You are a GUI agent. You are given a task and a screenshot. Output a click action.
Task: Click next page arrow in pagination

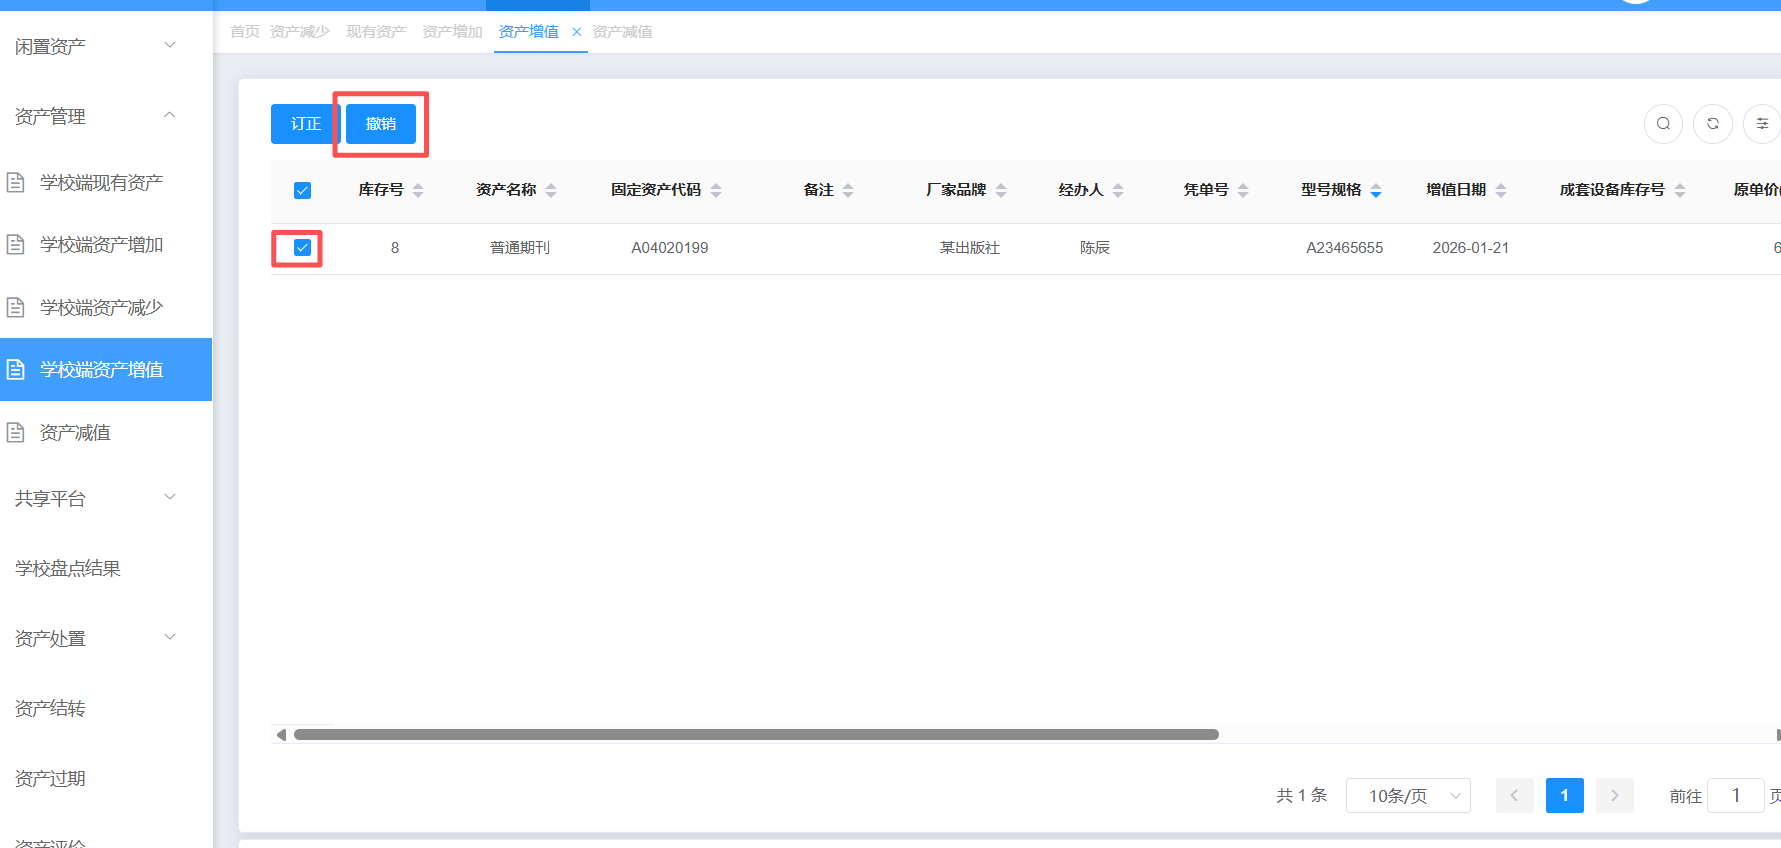[1614, 796]
